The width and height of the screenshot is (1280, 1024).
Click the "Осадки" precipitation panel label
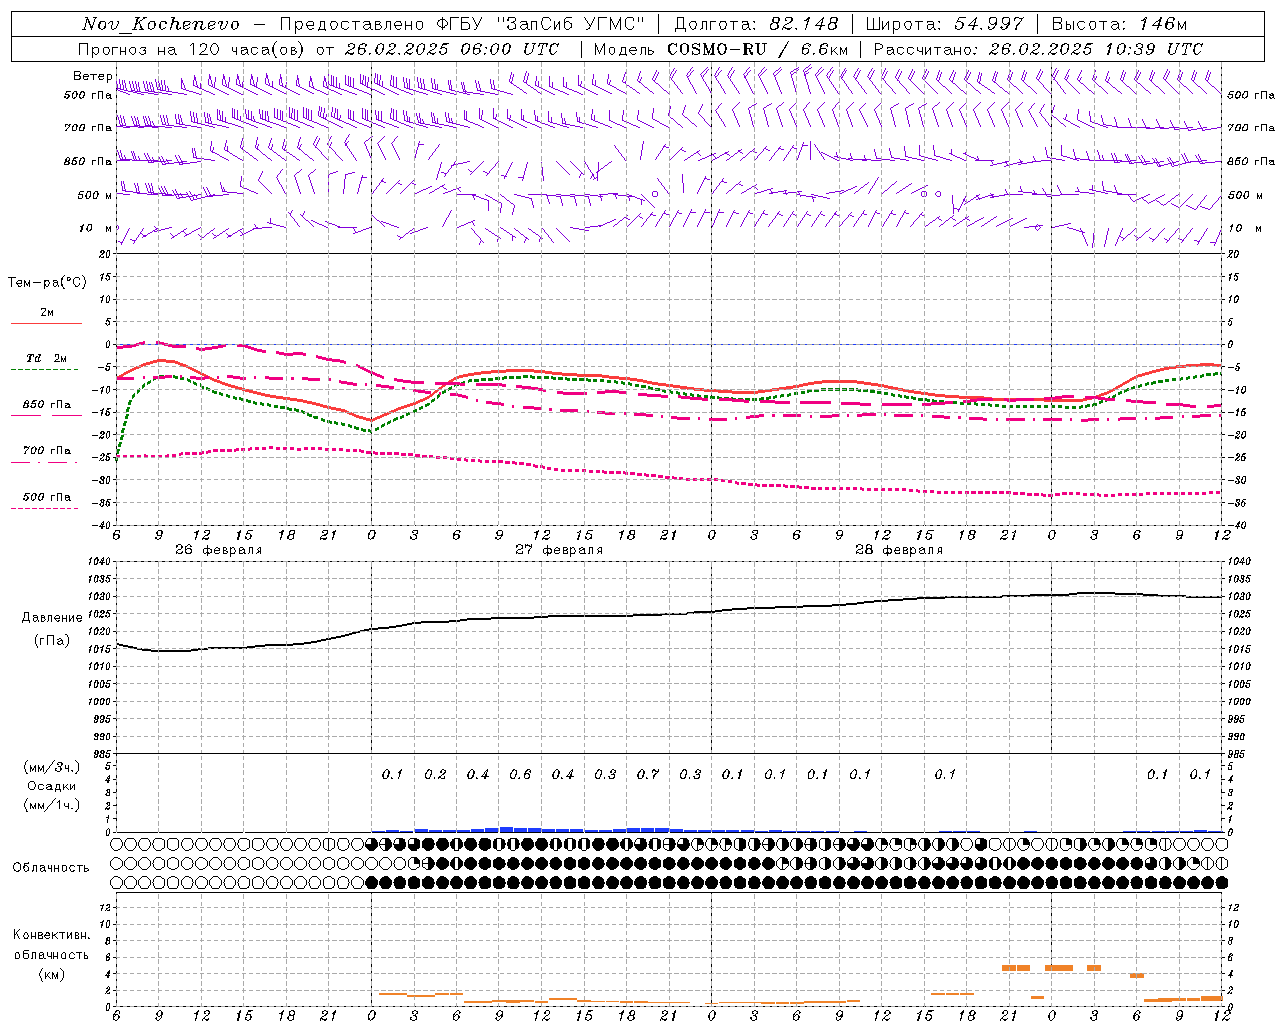coord(52,786)
